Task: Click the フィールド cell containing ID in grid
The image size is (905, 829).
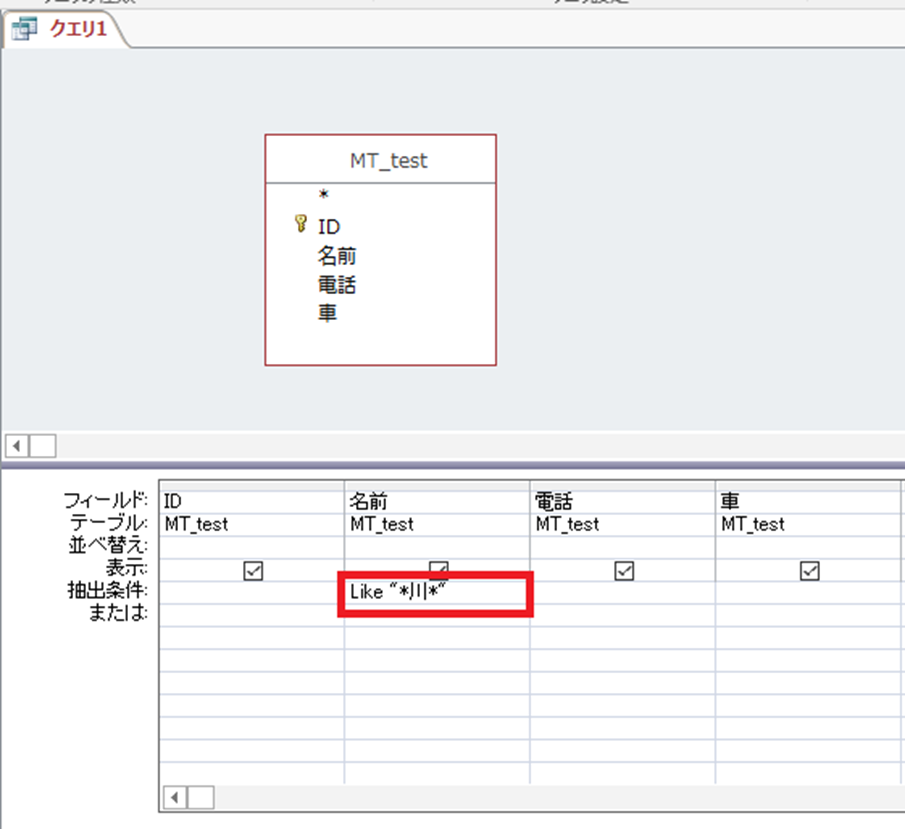Action: [250, 501]
